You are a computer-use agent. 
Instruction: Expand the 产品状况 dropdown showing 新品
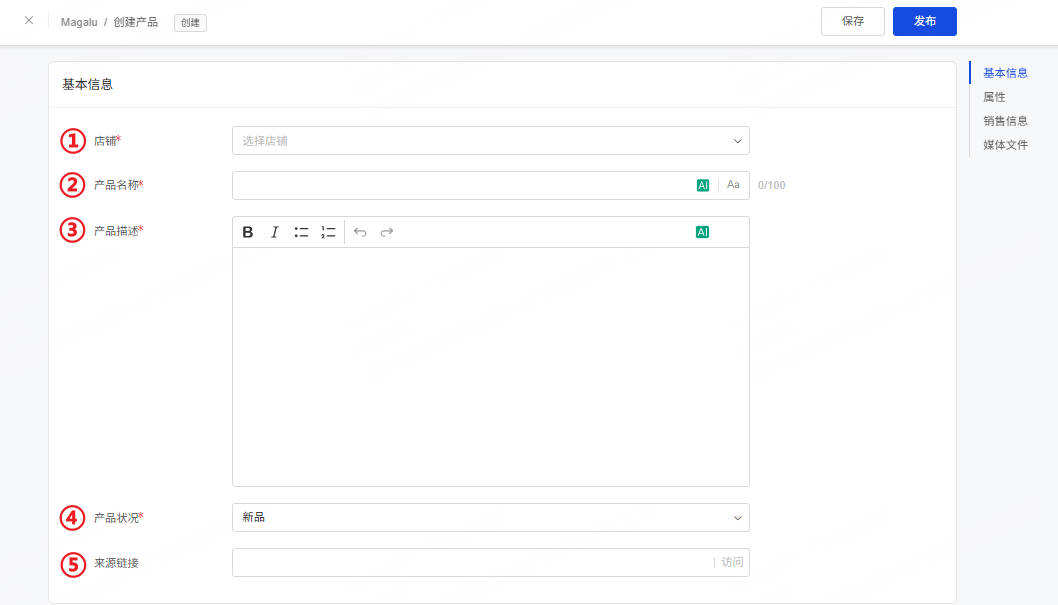pos(491,517)
